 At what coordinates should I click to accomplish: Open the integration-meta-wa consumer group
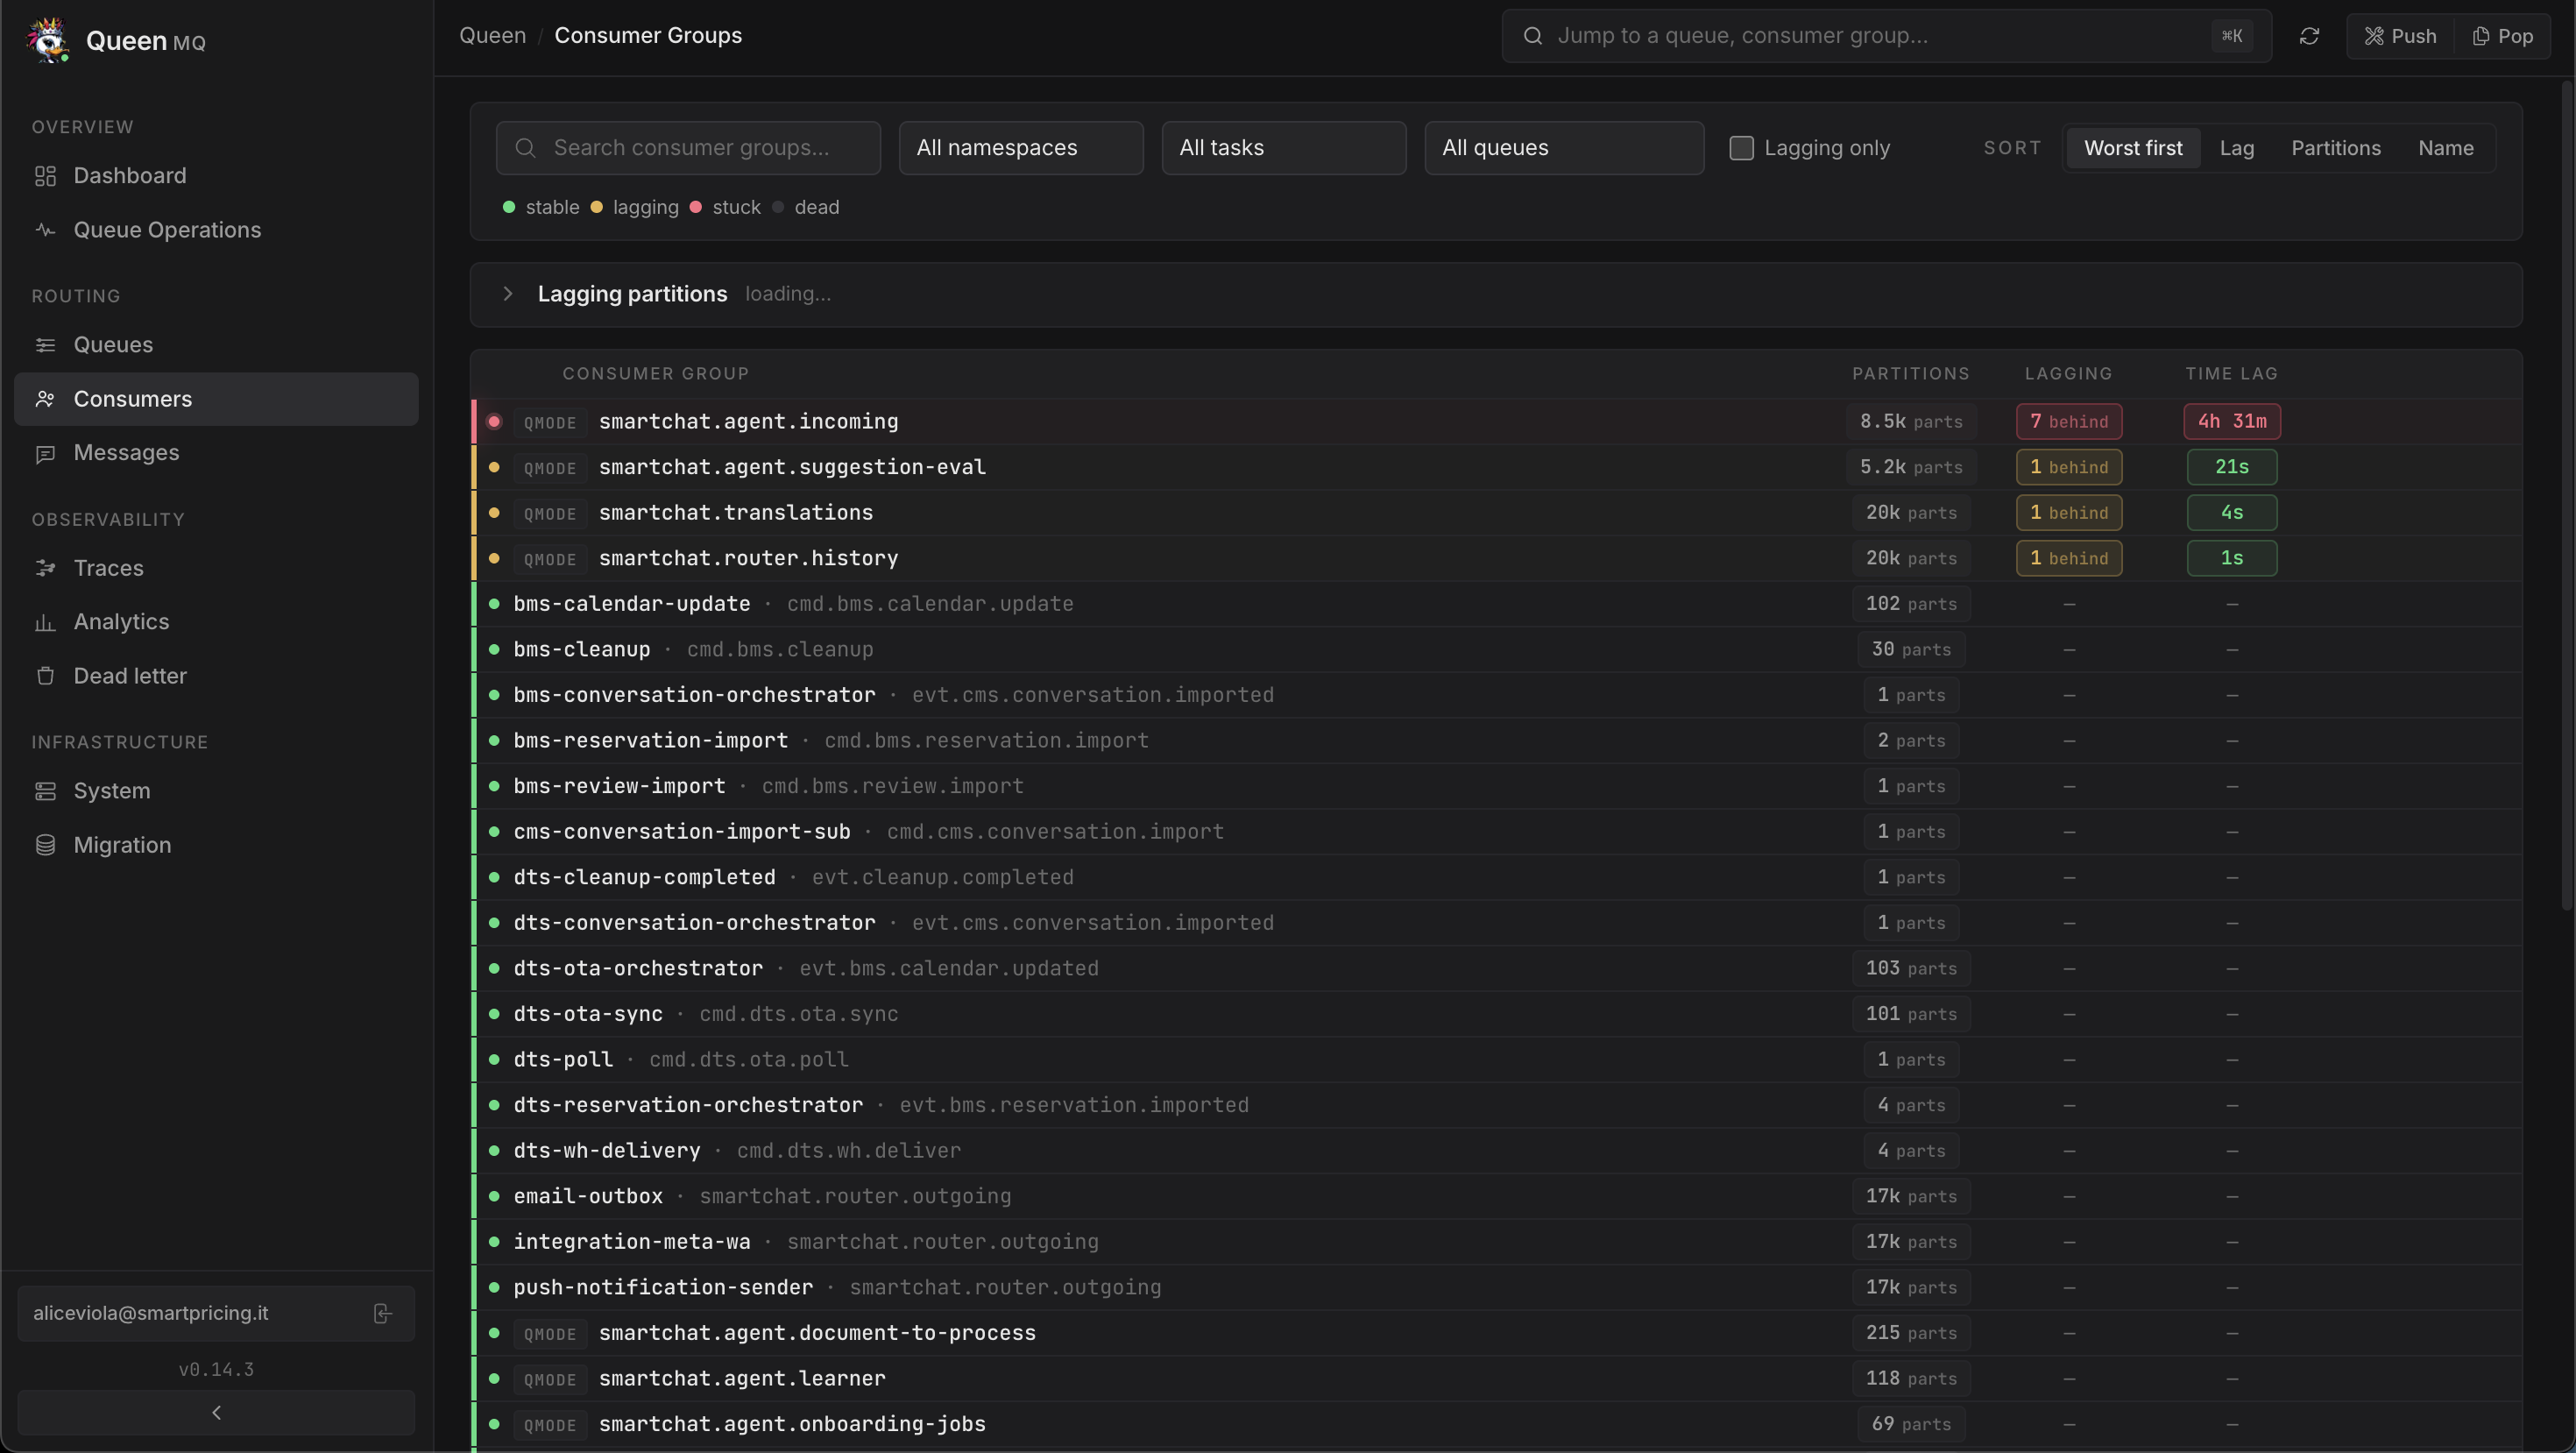click(1496, 1242)
